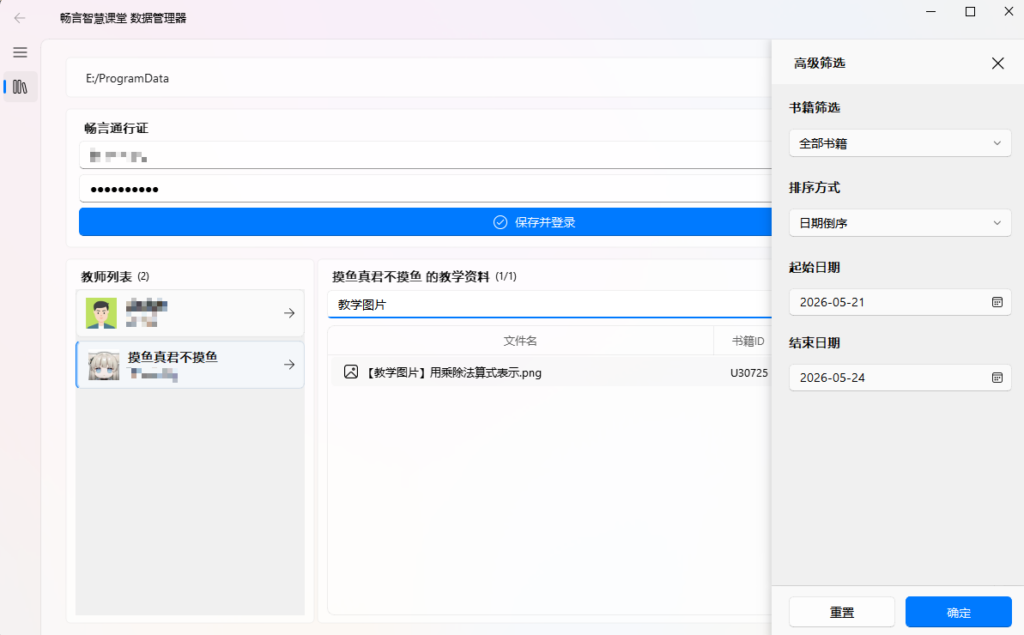Click the 重置 button

tap(842, 612)
